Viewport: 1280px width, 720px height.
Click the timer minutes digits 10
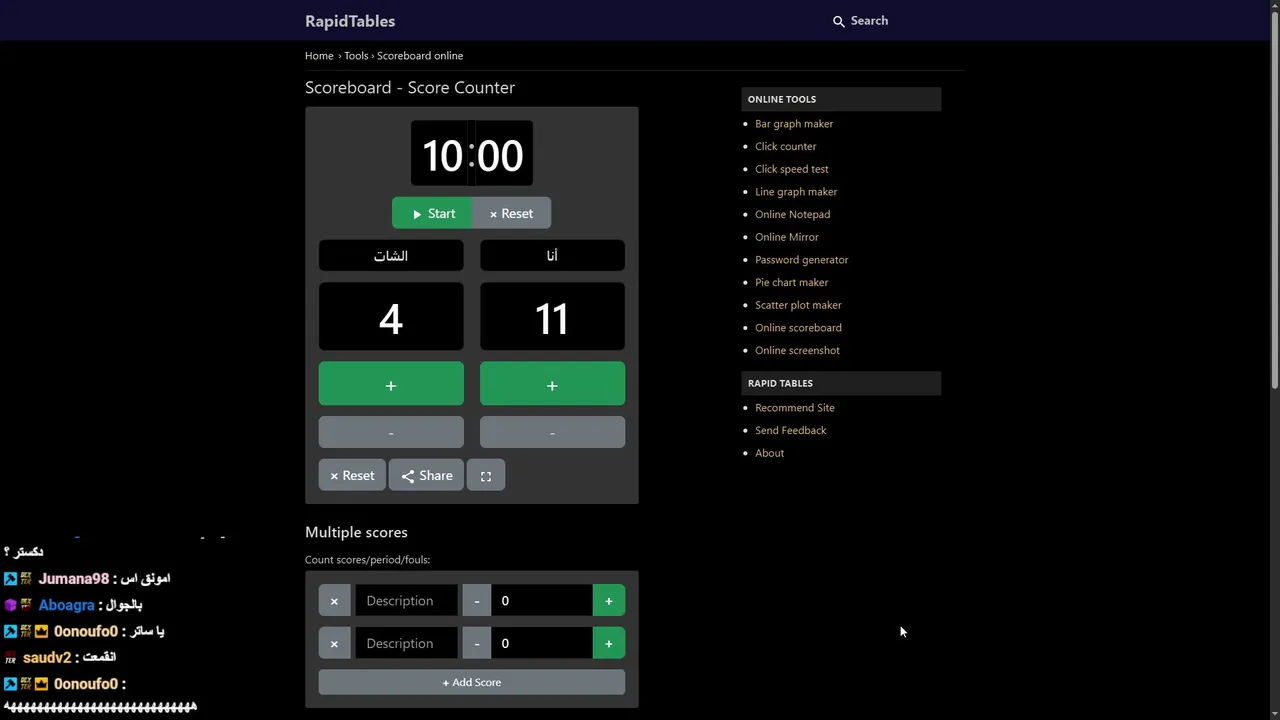click(442, 155)
